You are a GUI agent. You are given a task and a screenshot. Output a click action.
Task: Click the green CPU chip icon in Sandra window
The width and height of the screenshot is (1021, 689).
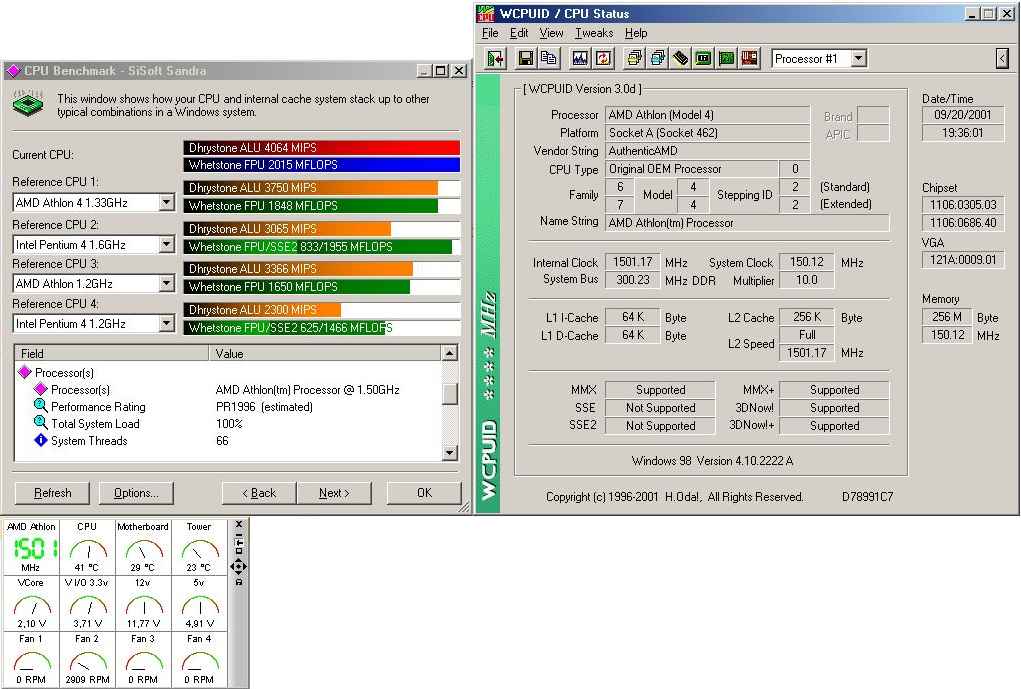pos(28,104)
